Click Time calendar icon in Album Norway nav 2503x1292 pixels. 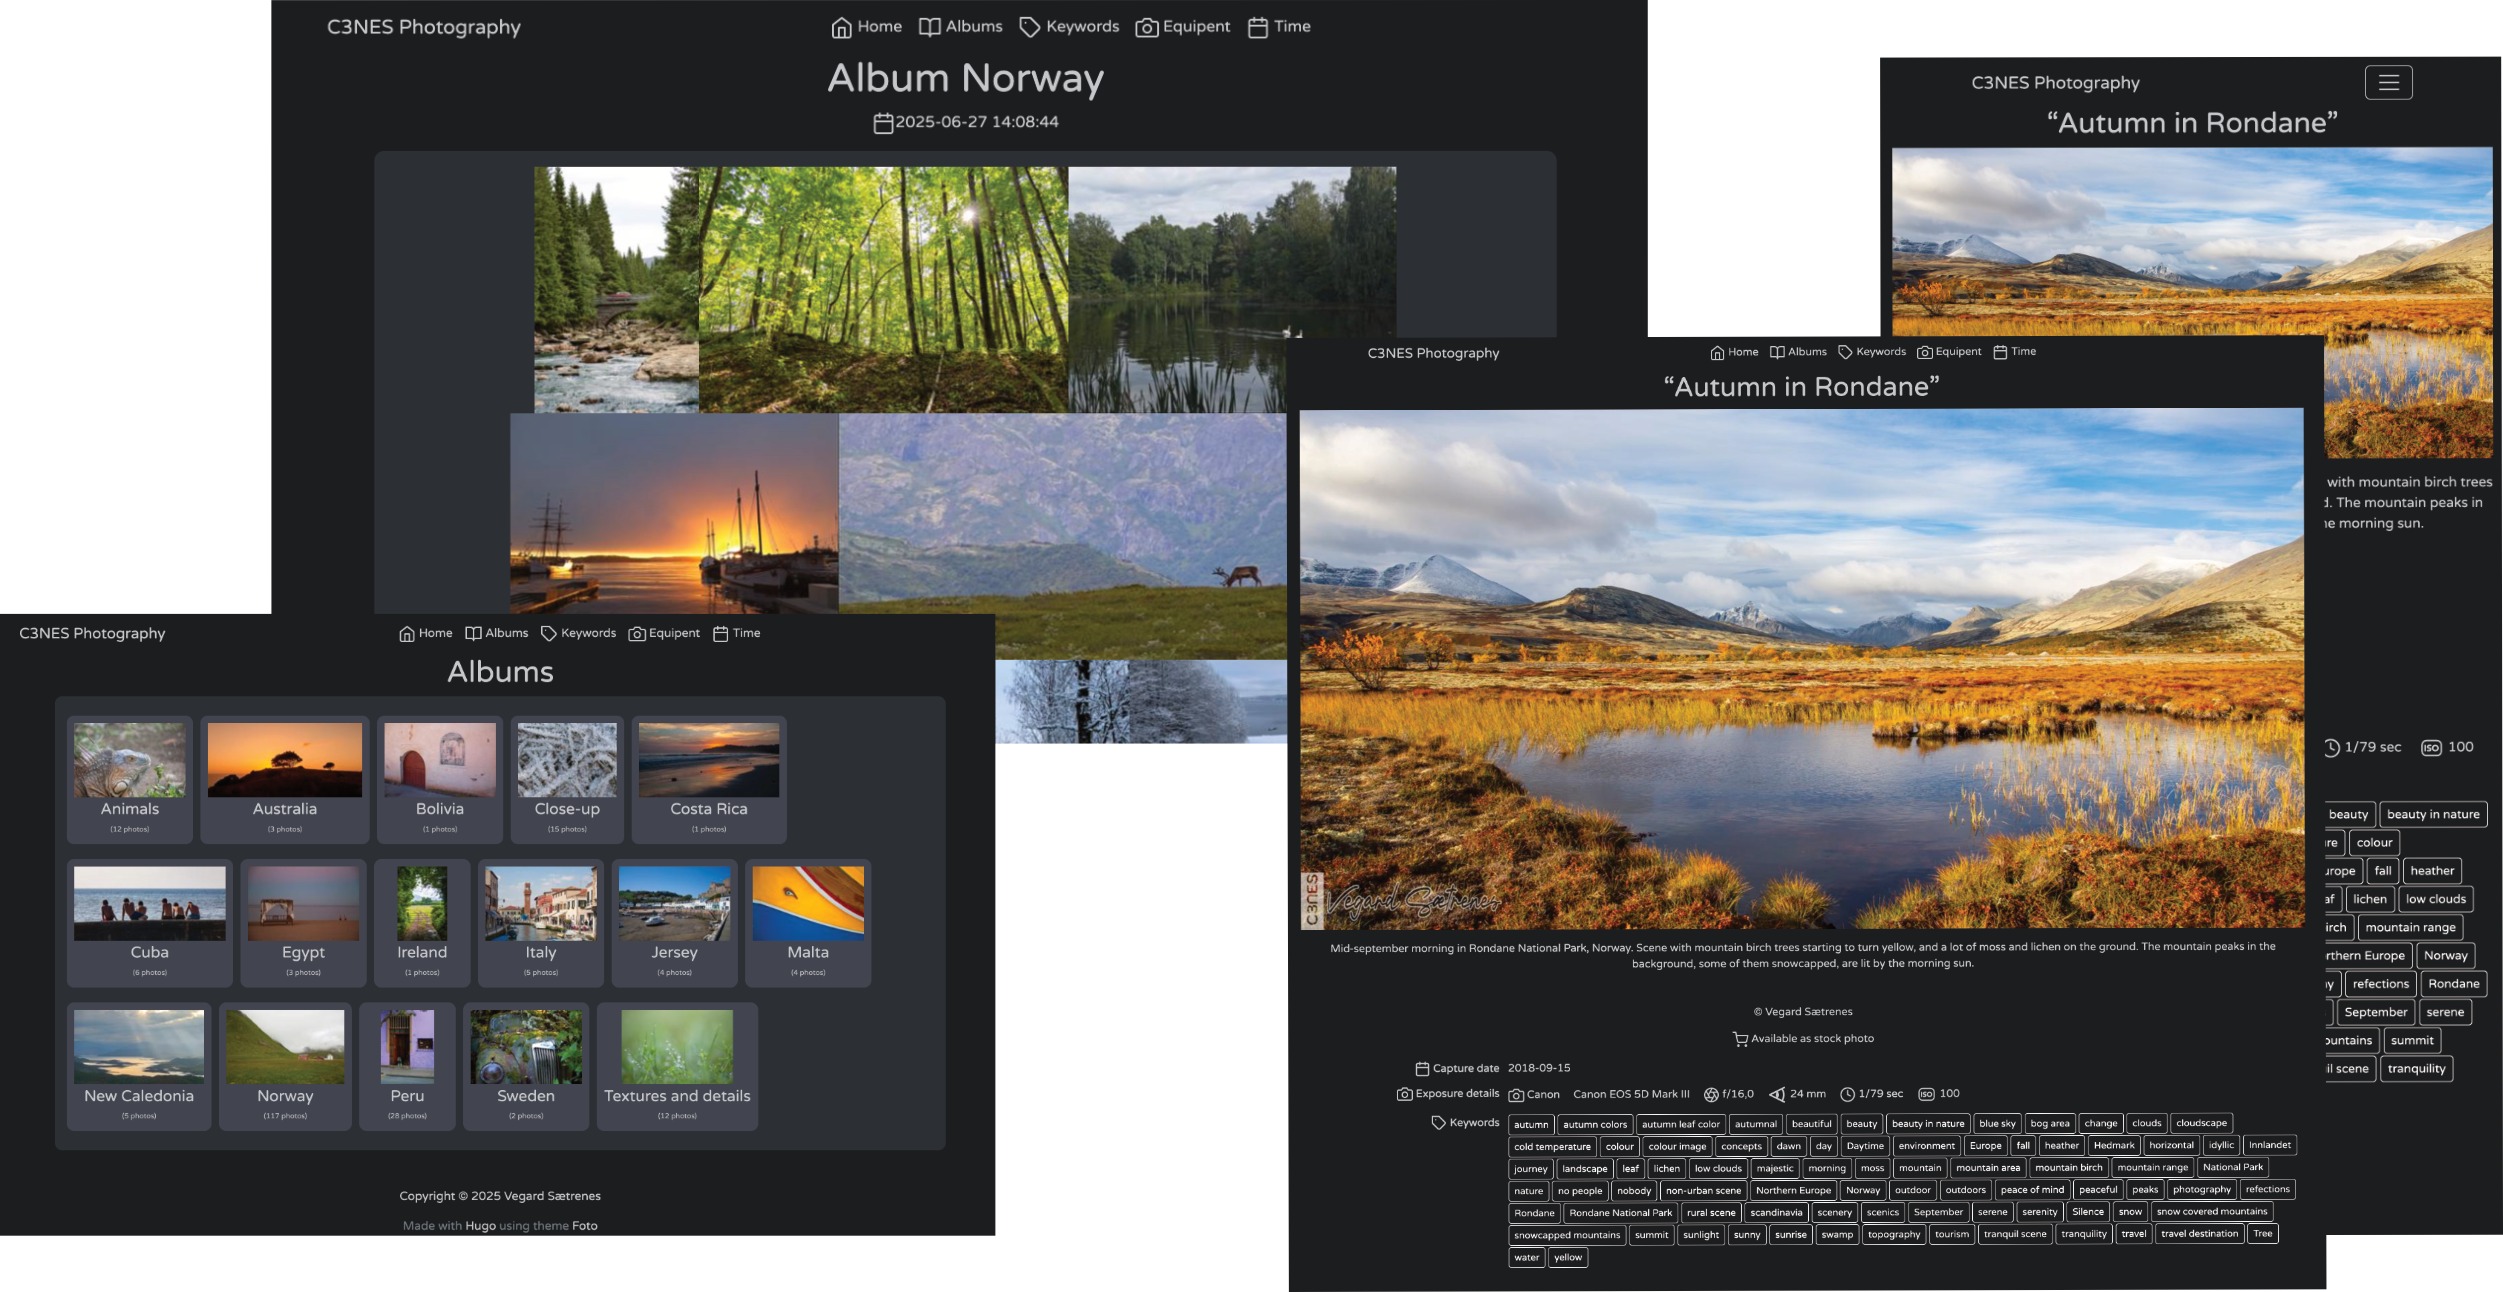click(1258, 27)
